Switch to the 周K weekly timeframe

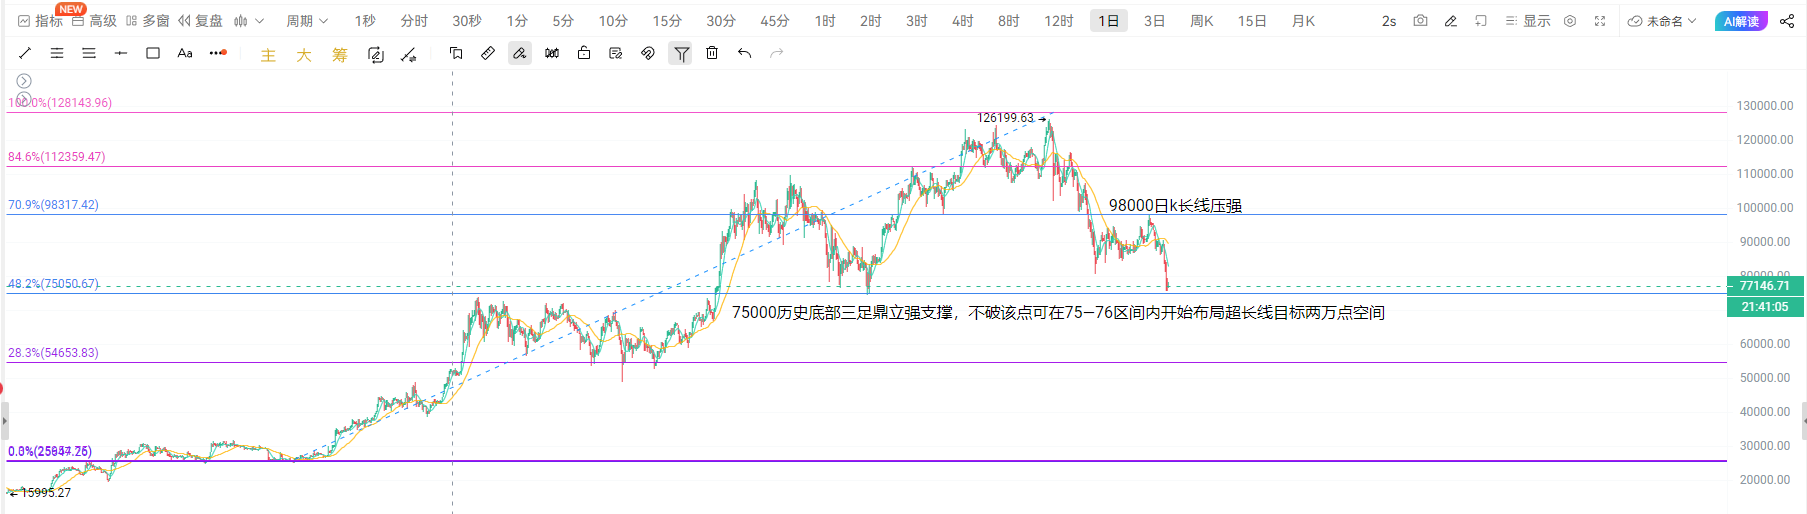[x=1201, y=21]
